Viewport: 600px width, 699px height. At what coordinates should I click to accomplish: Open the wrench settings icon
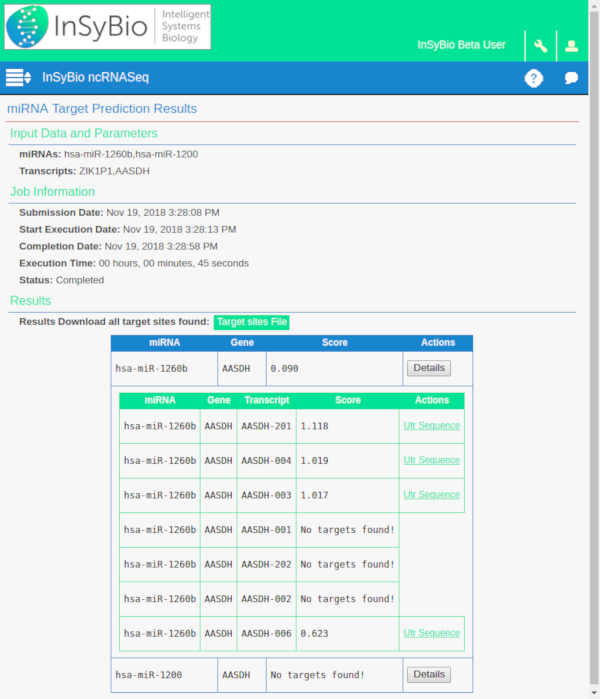pos(541,46)
